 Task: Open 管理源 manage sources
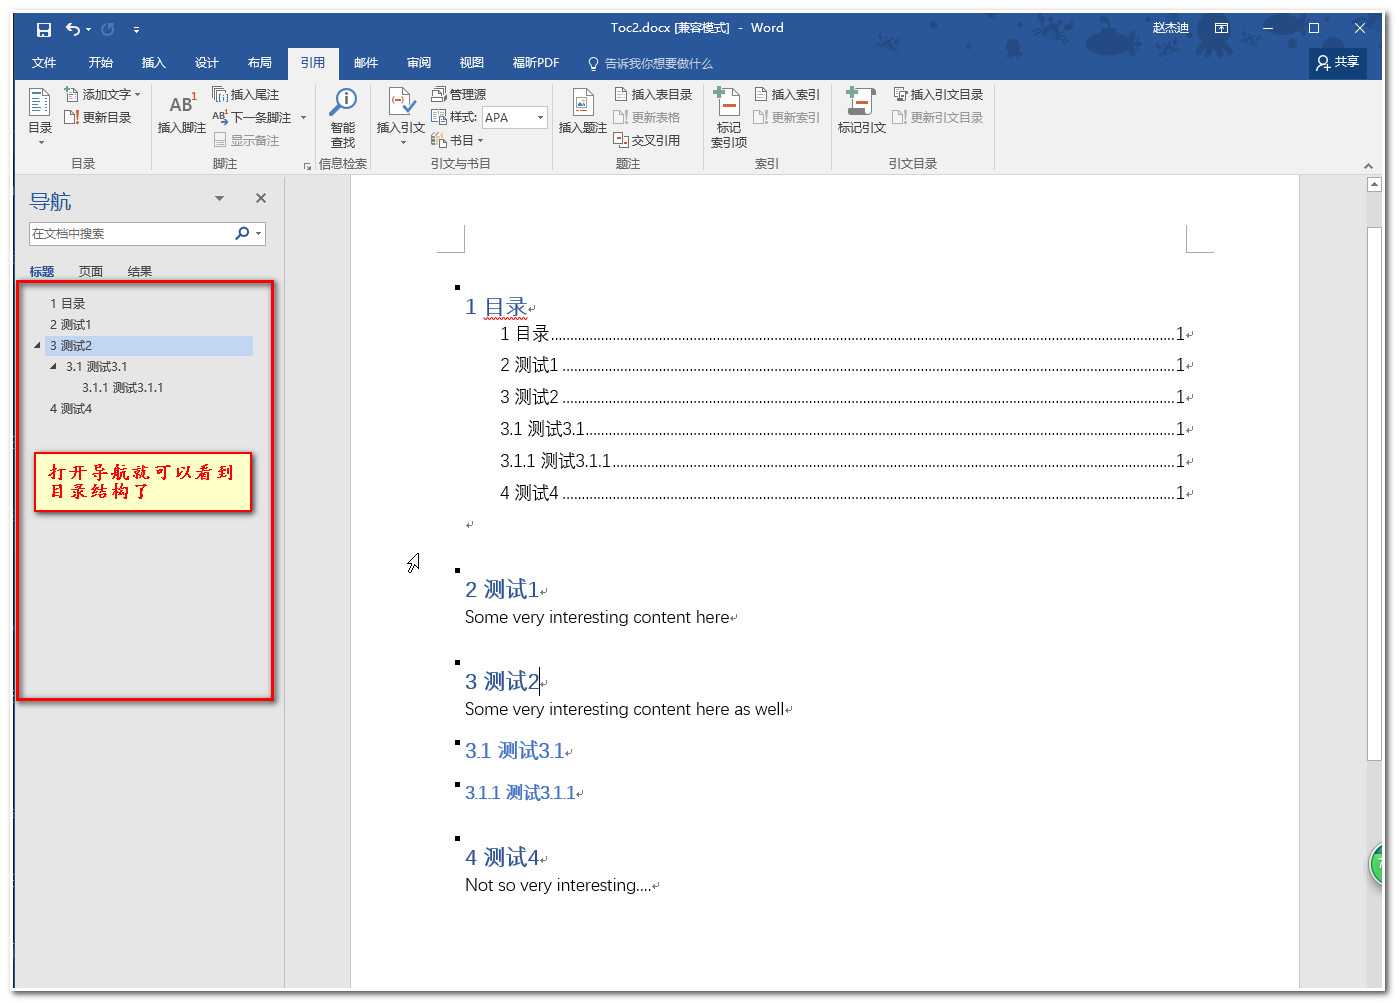(x=459, y=94)
